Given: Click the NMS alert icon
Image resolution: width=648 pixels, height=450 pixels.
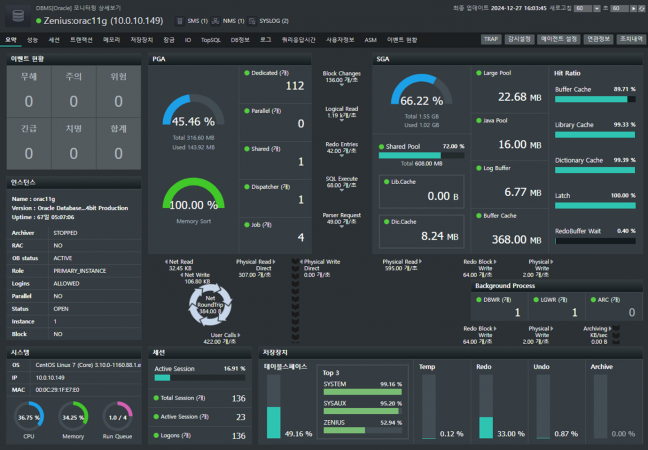Looking at the screenshot, I should click(x=216, y=19).
